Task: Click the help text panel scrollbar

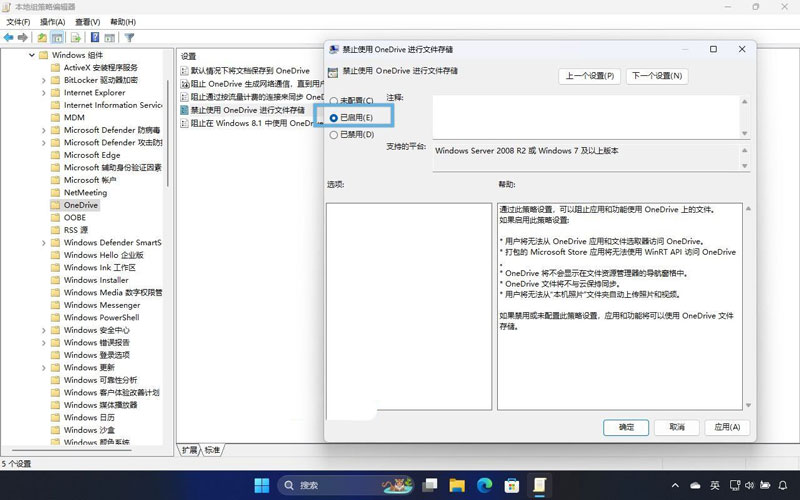Action: tap(748, 306)
